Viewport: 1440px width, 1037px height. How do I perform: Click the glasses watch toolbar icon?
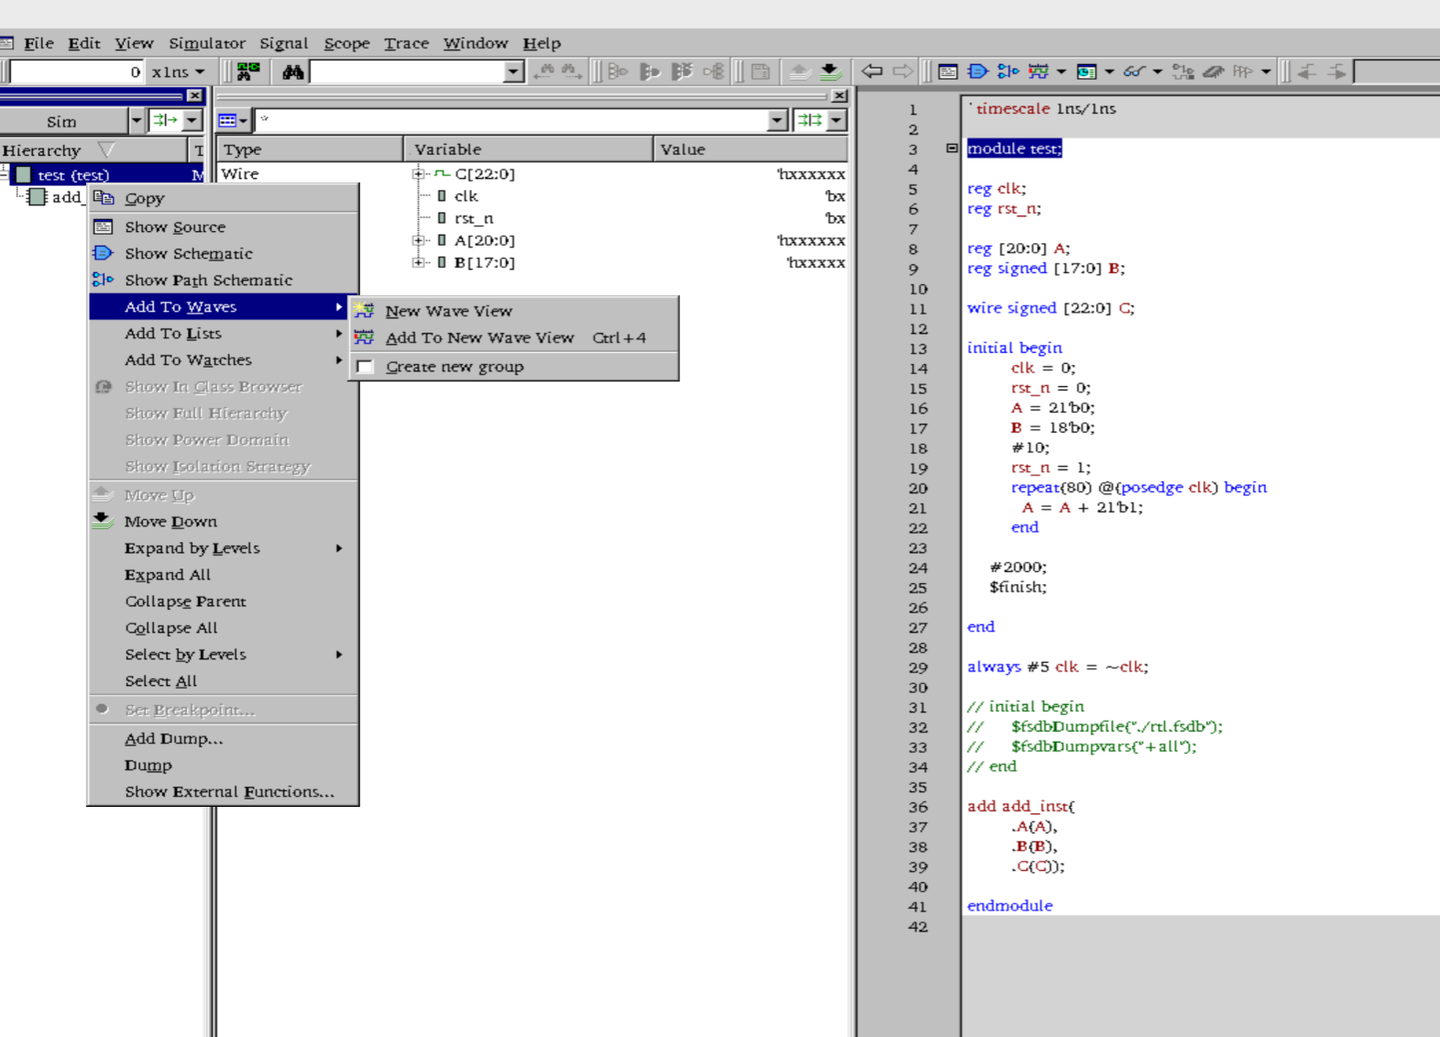coord(1133,72)
